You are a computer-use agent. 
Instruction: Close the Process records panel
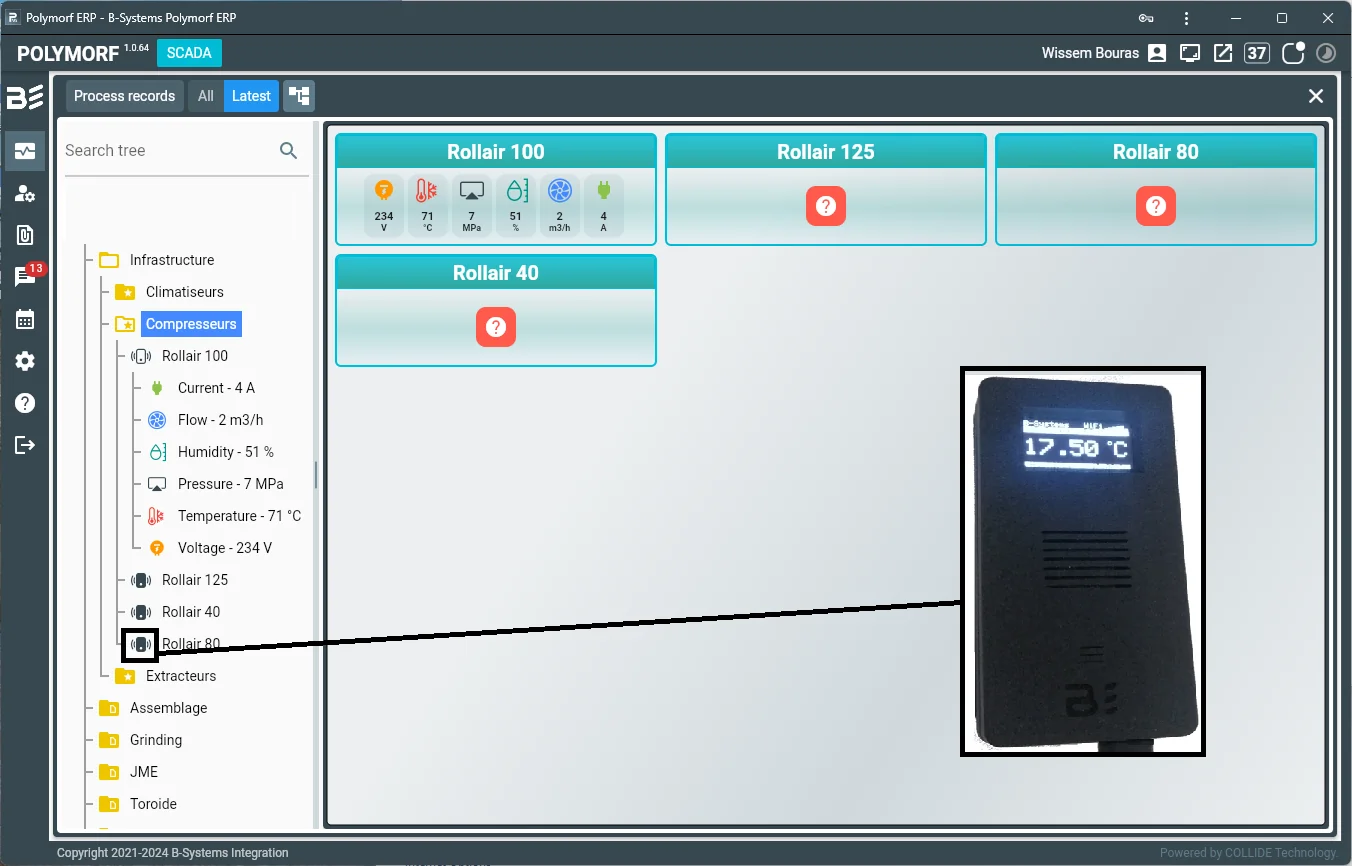coord(1316,96)
